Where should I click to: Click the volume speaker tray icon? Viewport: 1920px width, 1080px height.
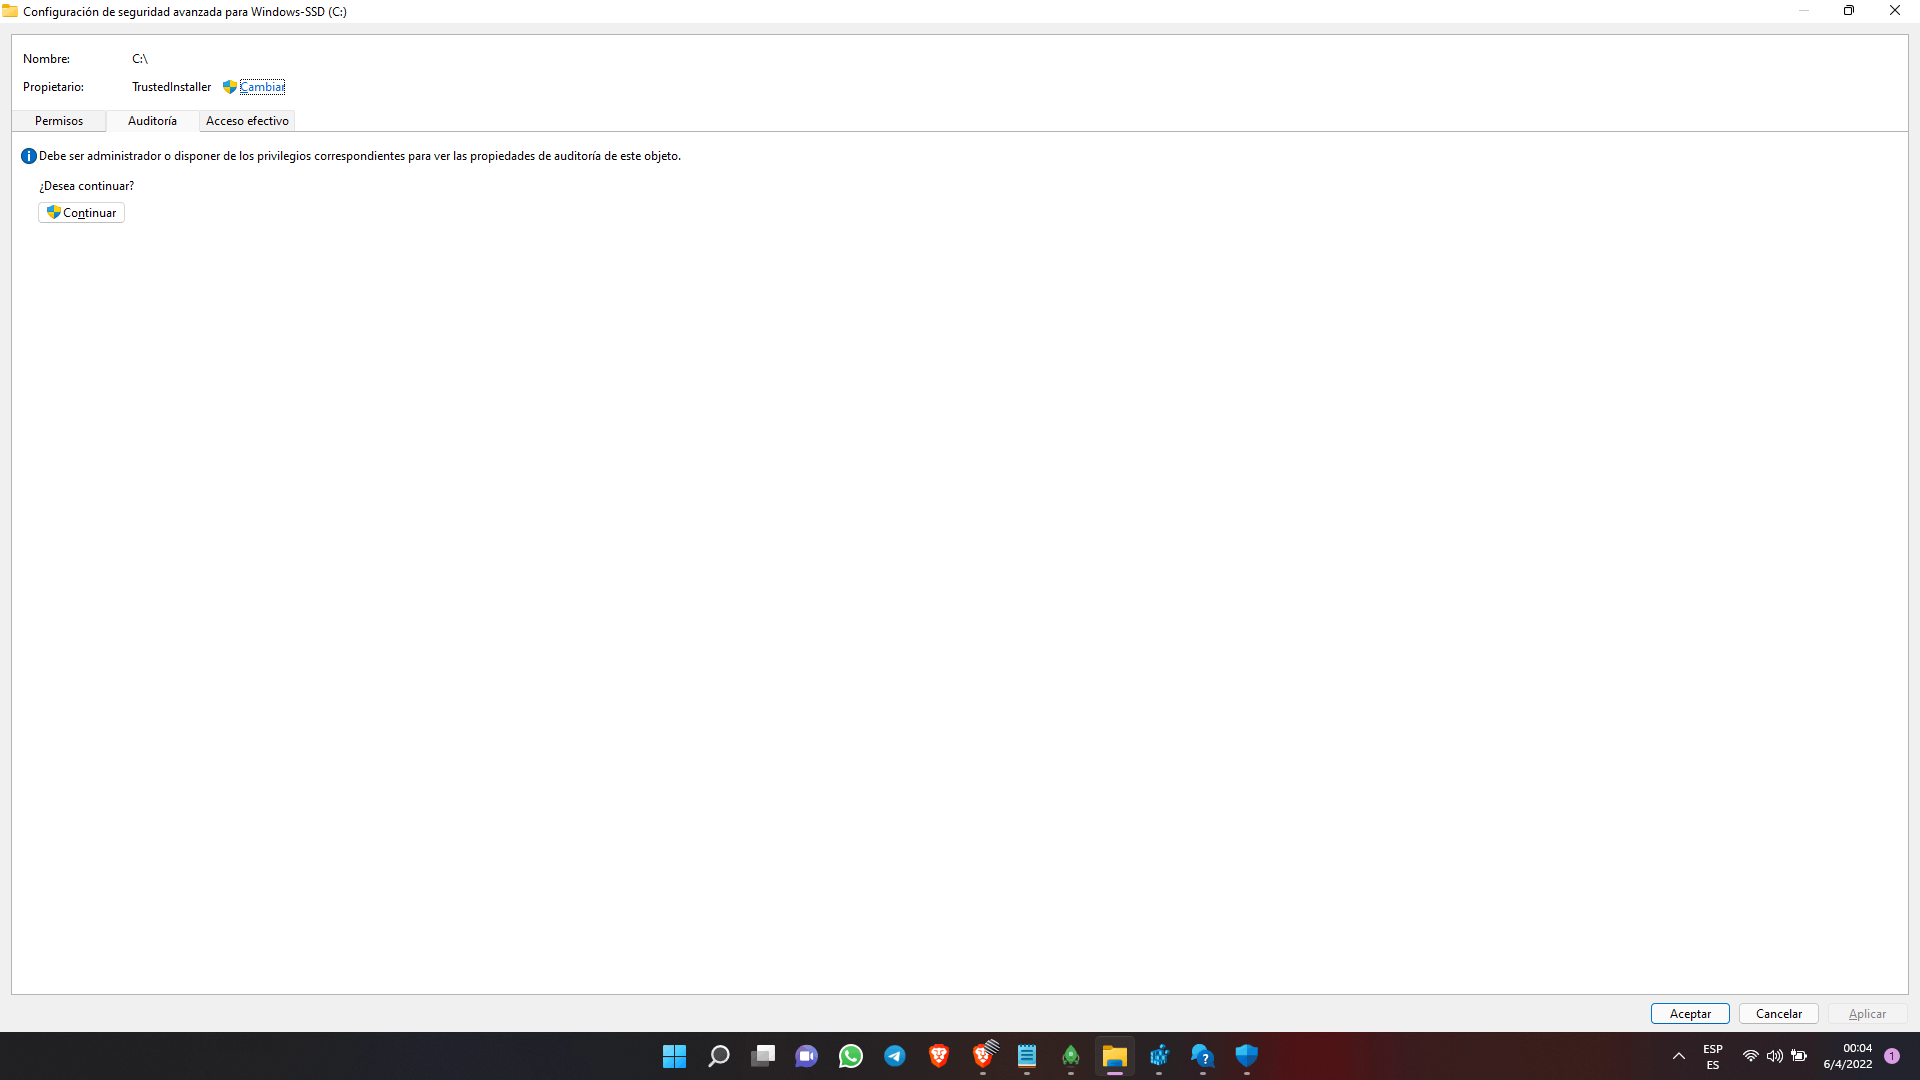[1775, 1056]
